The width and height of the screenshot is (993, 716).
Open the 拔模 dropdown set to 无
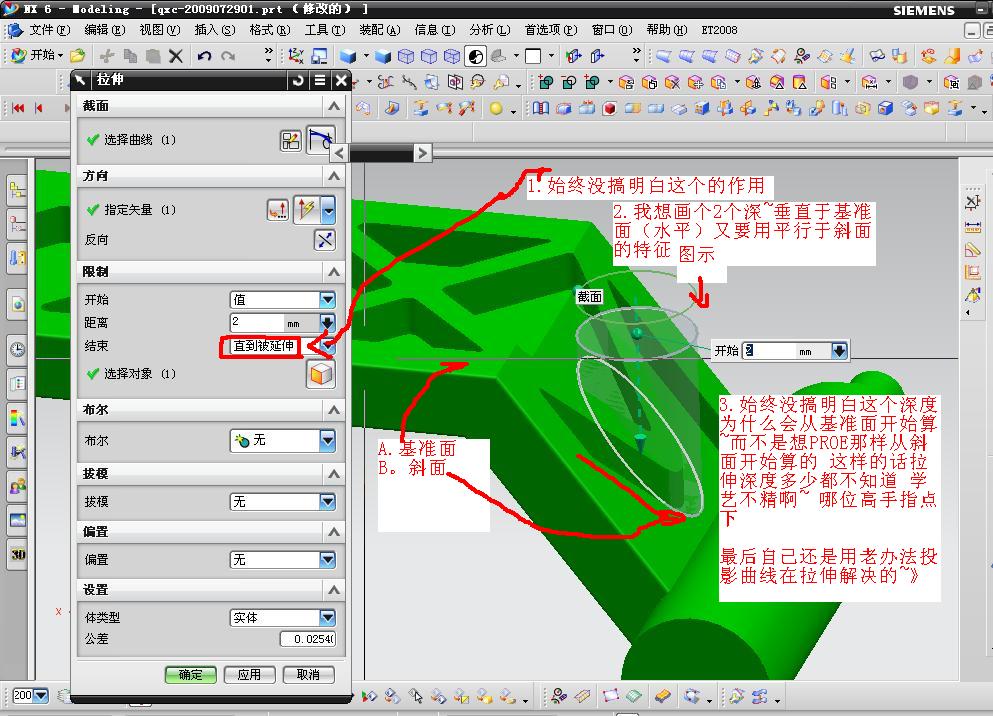(327, 502)
